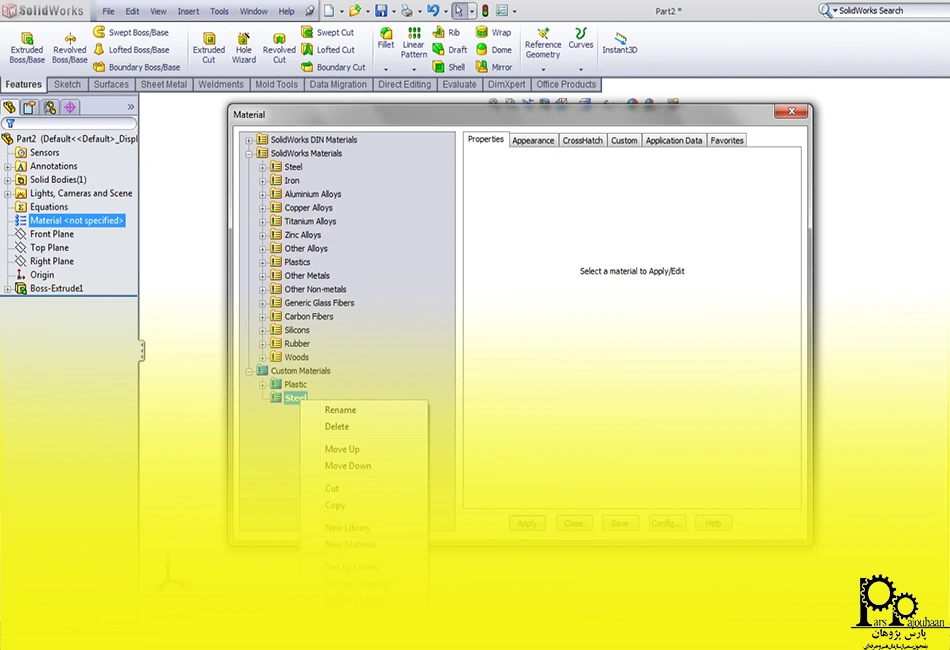Expand Boss-Extrude1 in the feature tree

pyautogui.click(x=7, y=289)
